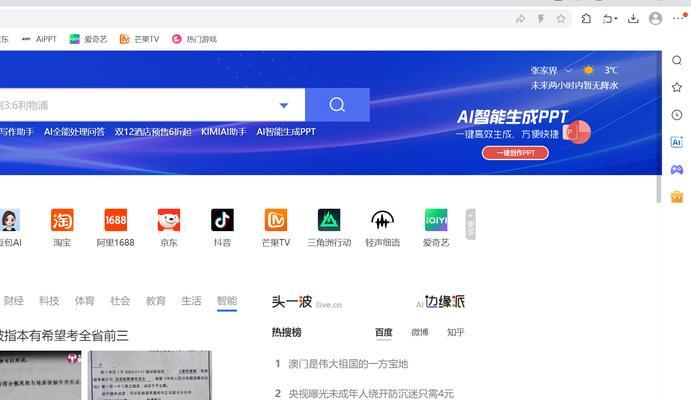Switch to 智能 news tab
Screen dimensions: 691x400
[227, 301]
